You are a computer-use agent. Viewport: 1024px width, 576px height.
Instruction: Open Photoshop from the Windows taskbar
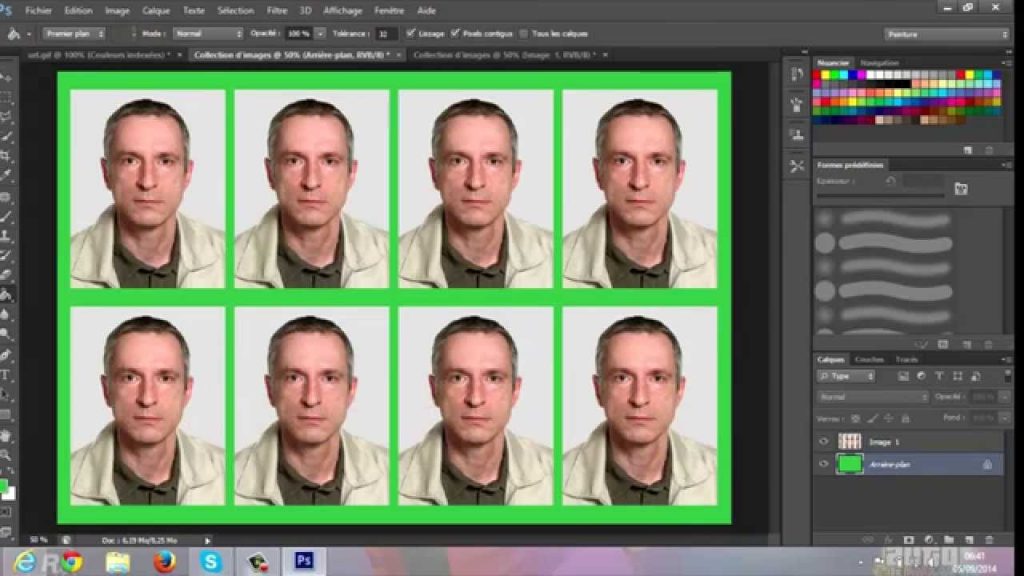click(304, 561)
